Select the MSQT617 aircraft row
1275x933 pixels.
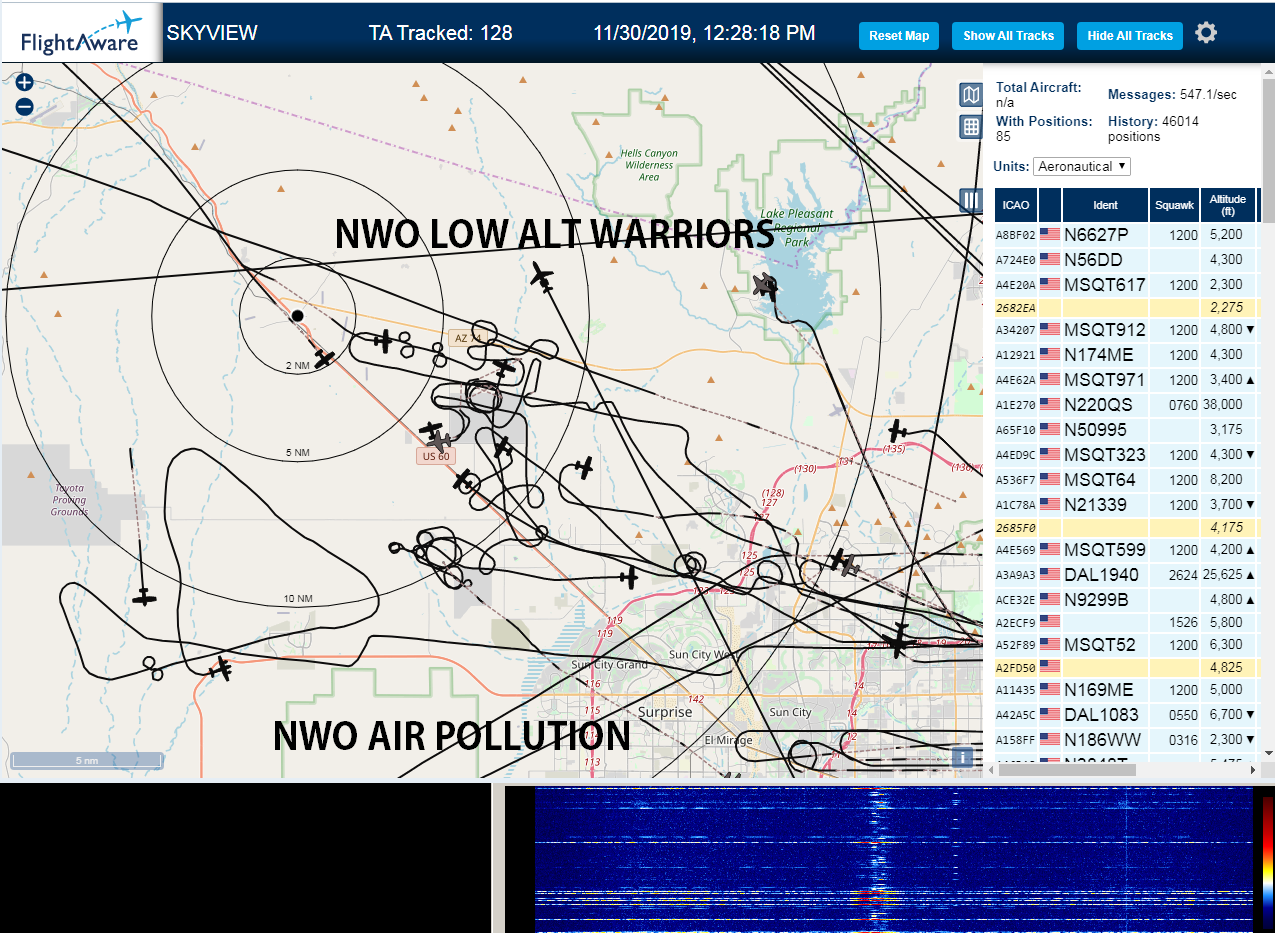(x=1126, y=285)
